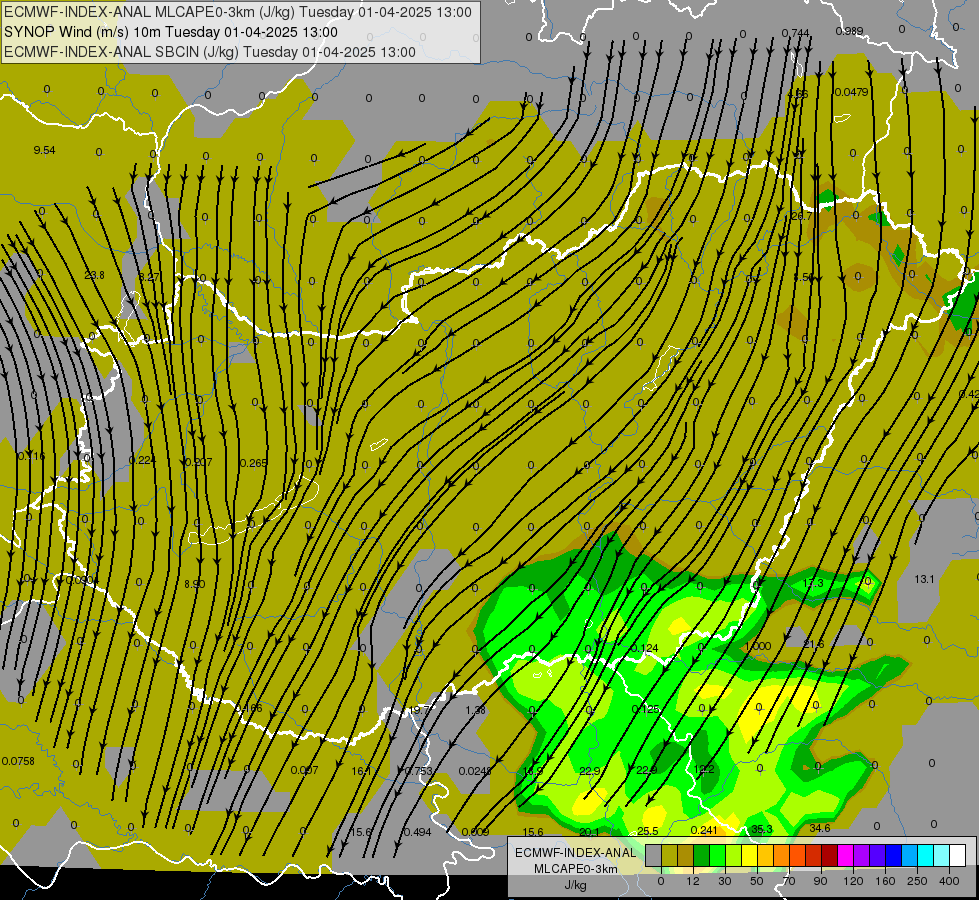This screenshot has width=979, height=900.
Task: Click the bright green legend swatch
Action: 717,855
